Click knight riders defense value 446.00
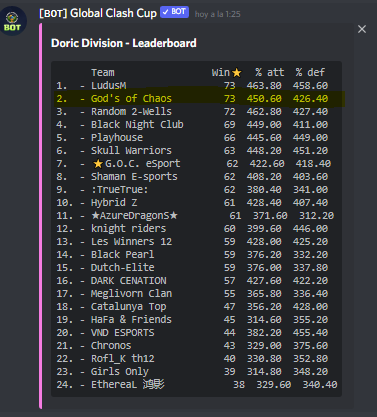Viewport: 377px width, 417px height. [x=310, y=228]
